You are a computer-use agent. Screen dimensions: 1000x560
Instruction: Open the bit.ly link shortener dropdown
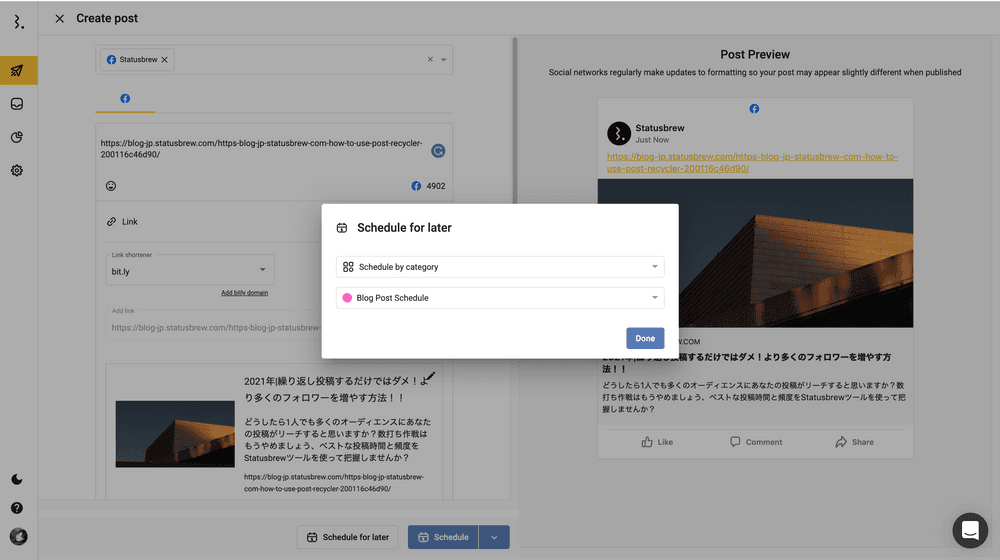click(190, 270)
